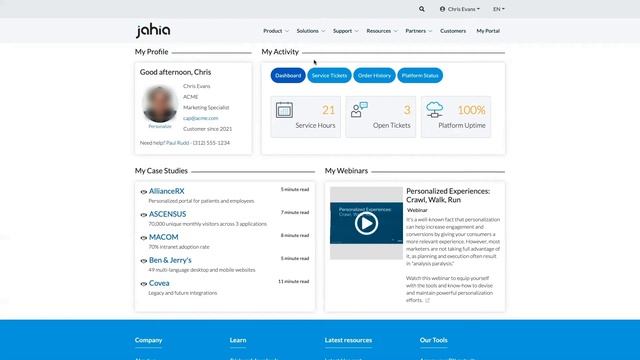
Task: Open the AllianceRX case study
Action: pyautogui.click(x=167, y=191)
